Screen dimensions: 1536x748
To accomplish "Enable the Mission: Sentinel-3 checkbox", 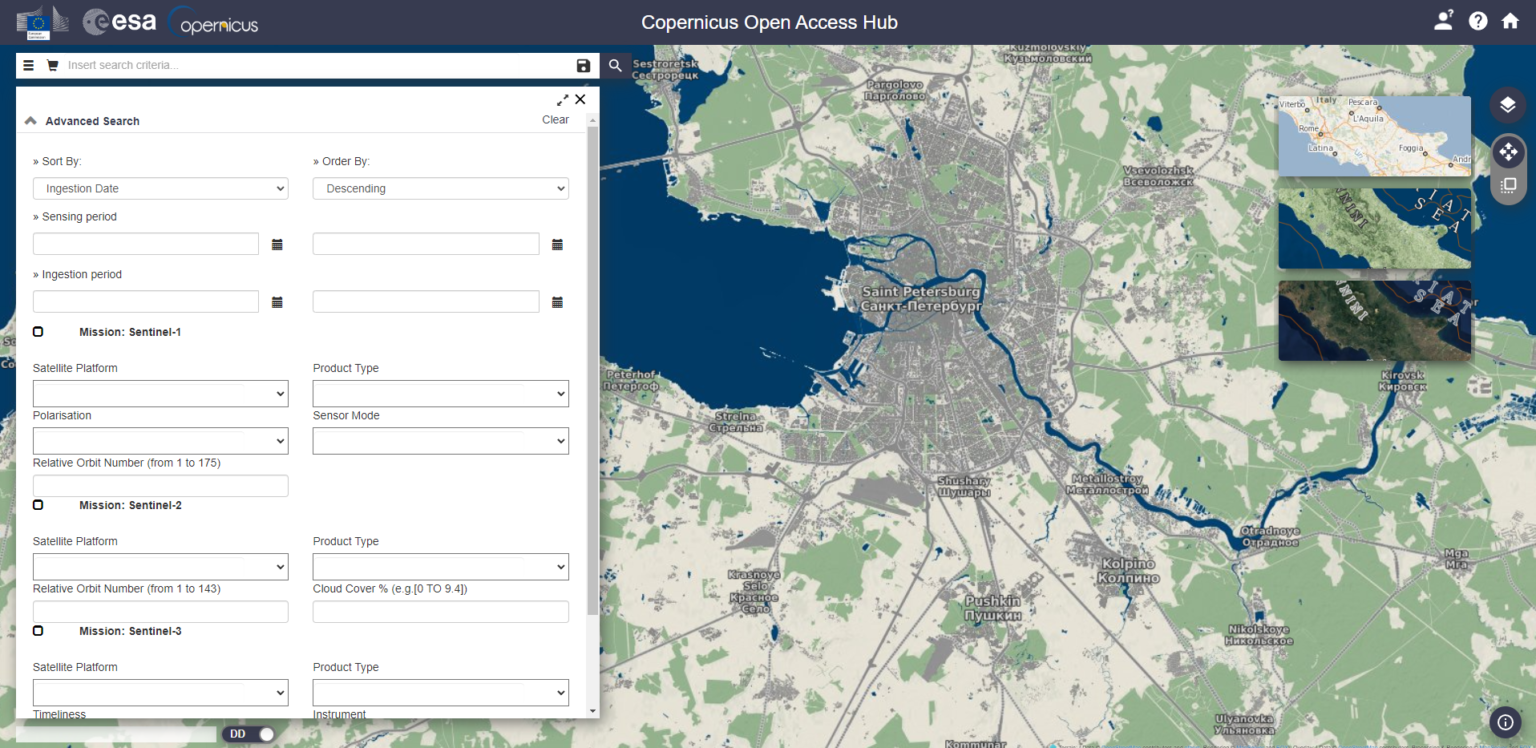I will click(38, 631).
